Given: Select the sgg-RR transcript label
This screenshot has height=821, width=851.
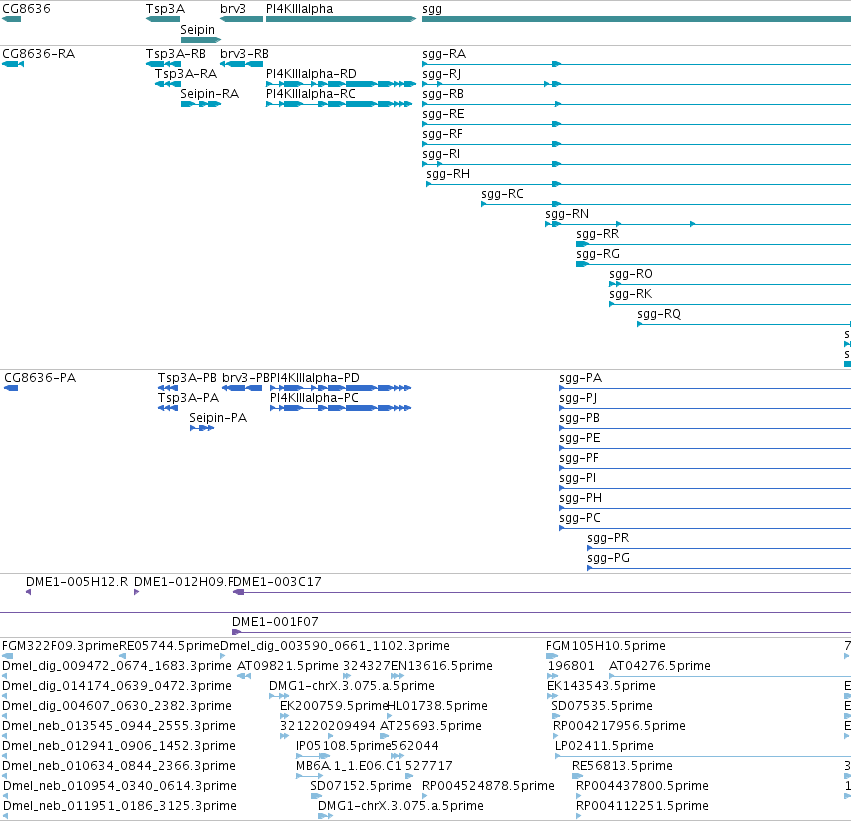Looking at the screenshot, I should (598, 234).
